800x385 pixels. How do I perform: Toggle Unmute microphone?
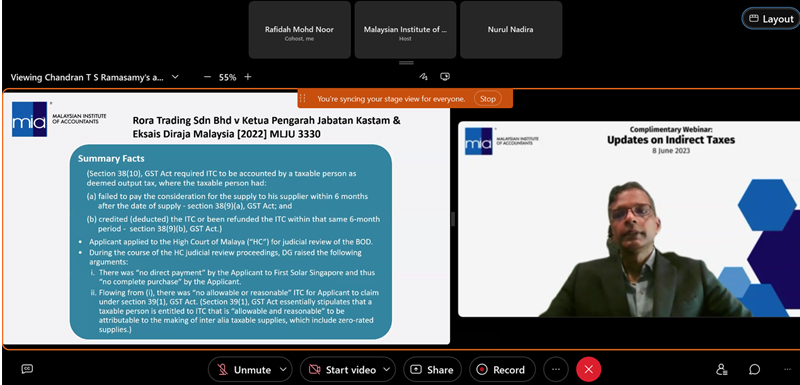(244, 370)
